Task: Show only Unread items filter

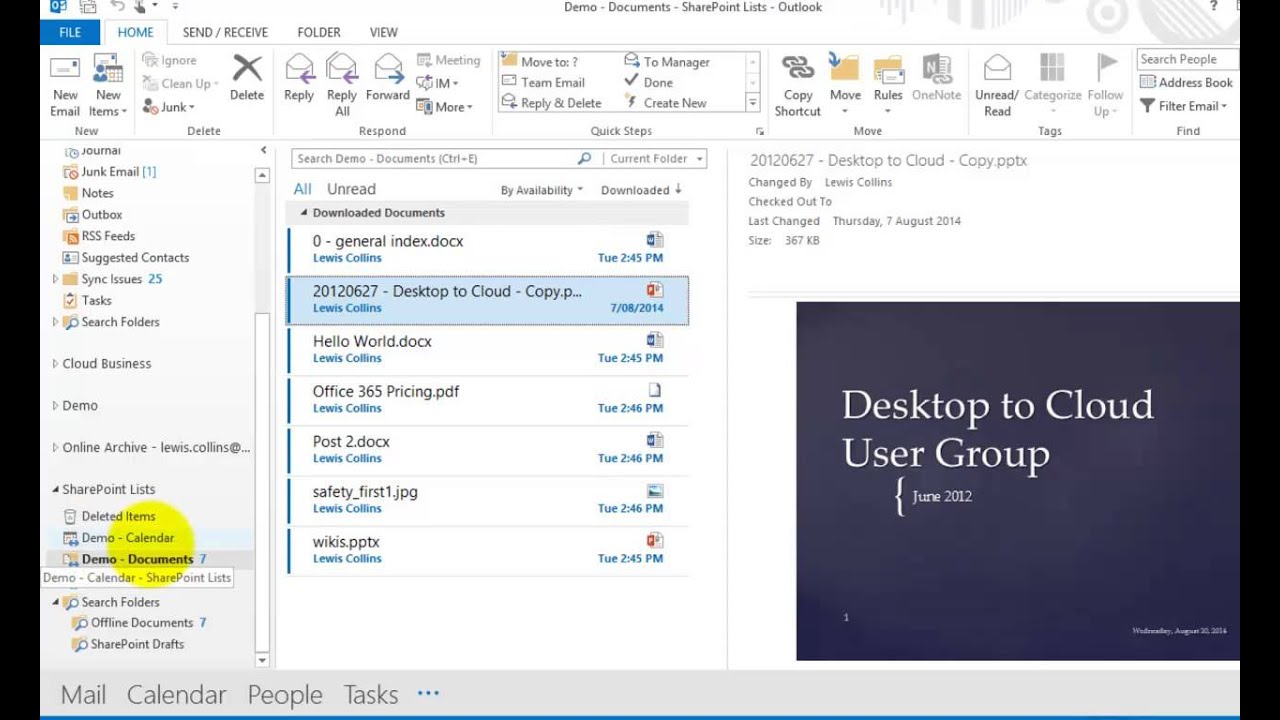Action: 351,189
